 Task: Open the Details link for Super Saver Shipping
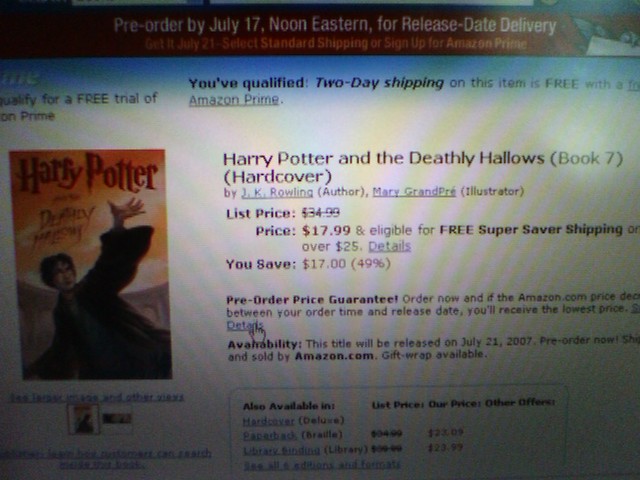tap(389, 246)
